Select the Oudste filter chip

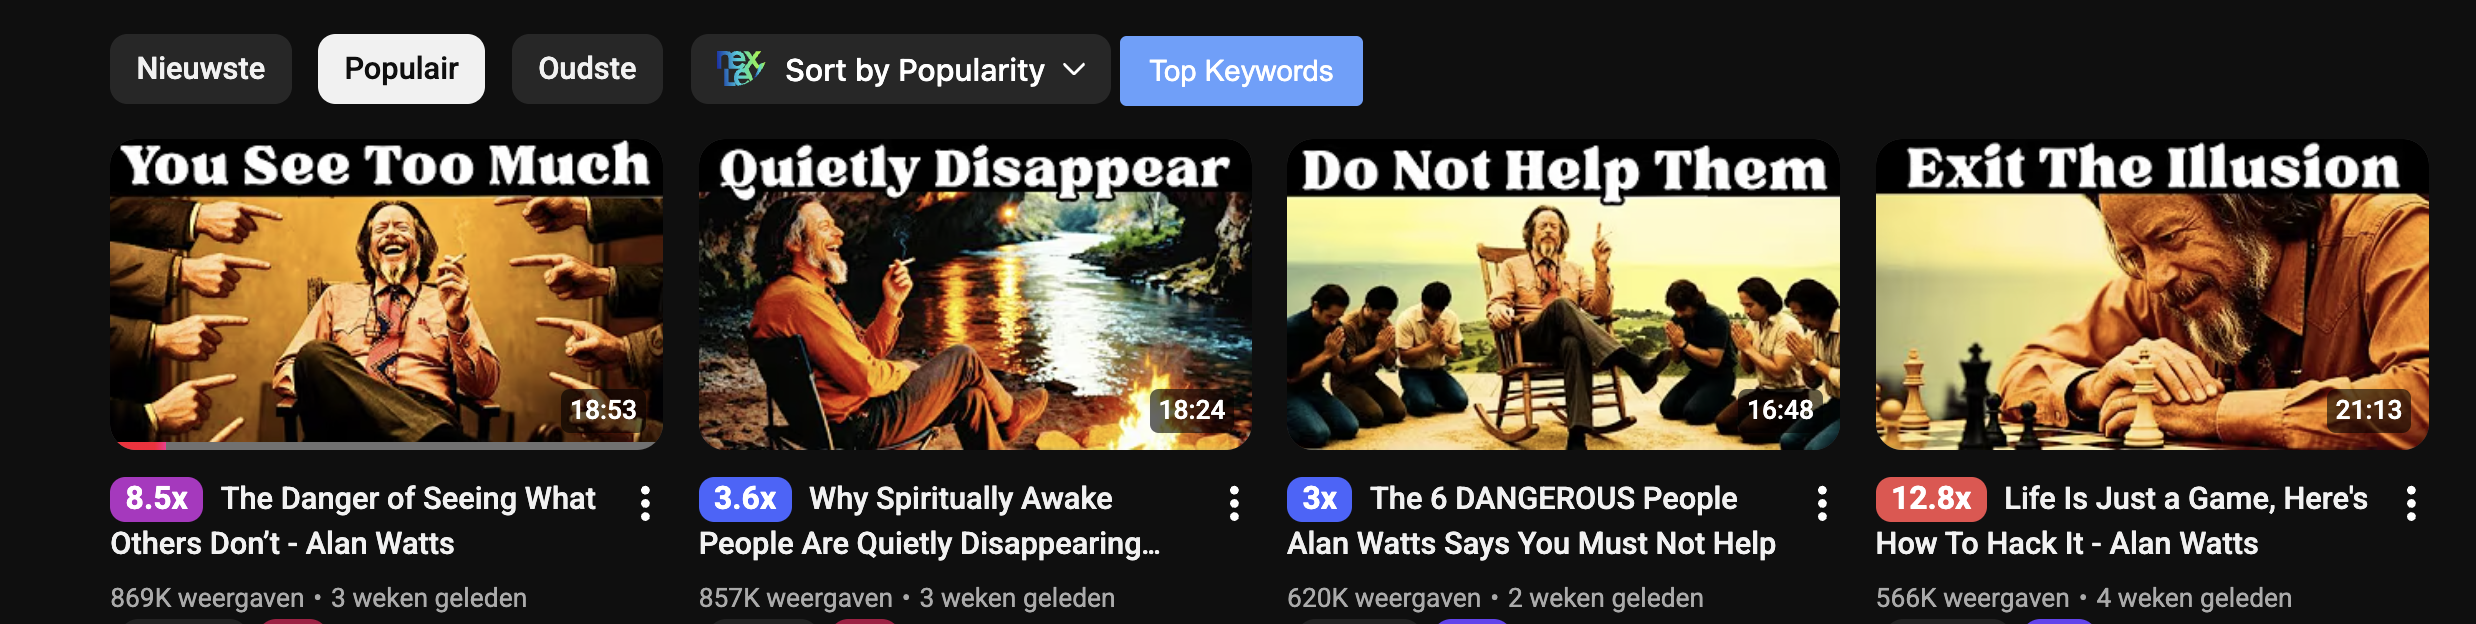click(587, 69)
